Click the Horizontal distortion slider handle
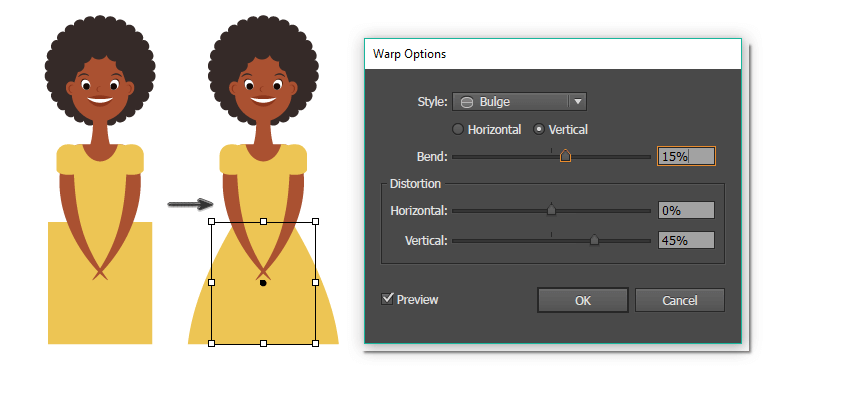The height and width of the screenshot is (397, 850). [x=551, y=210]
